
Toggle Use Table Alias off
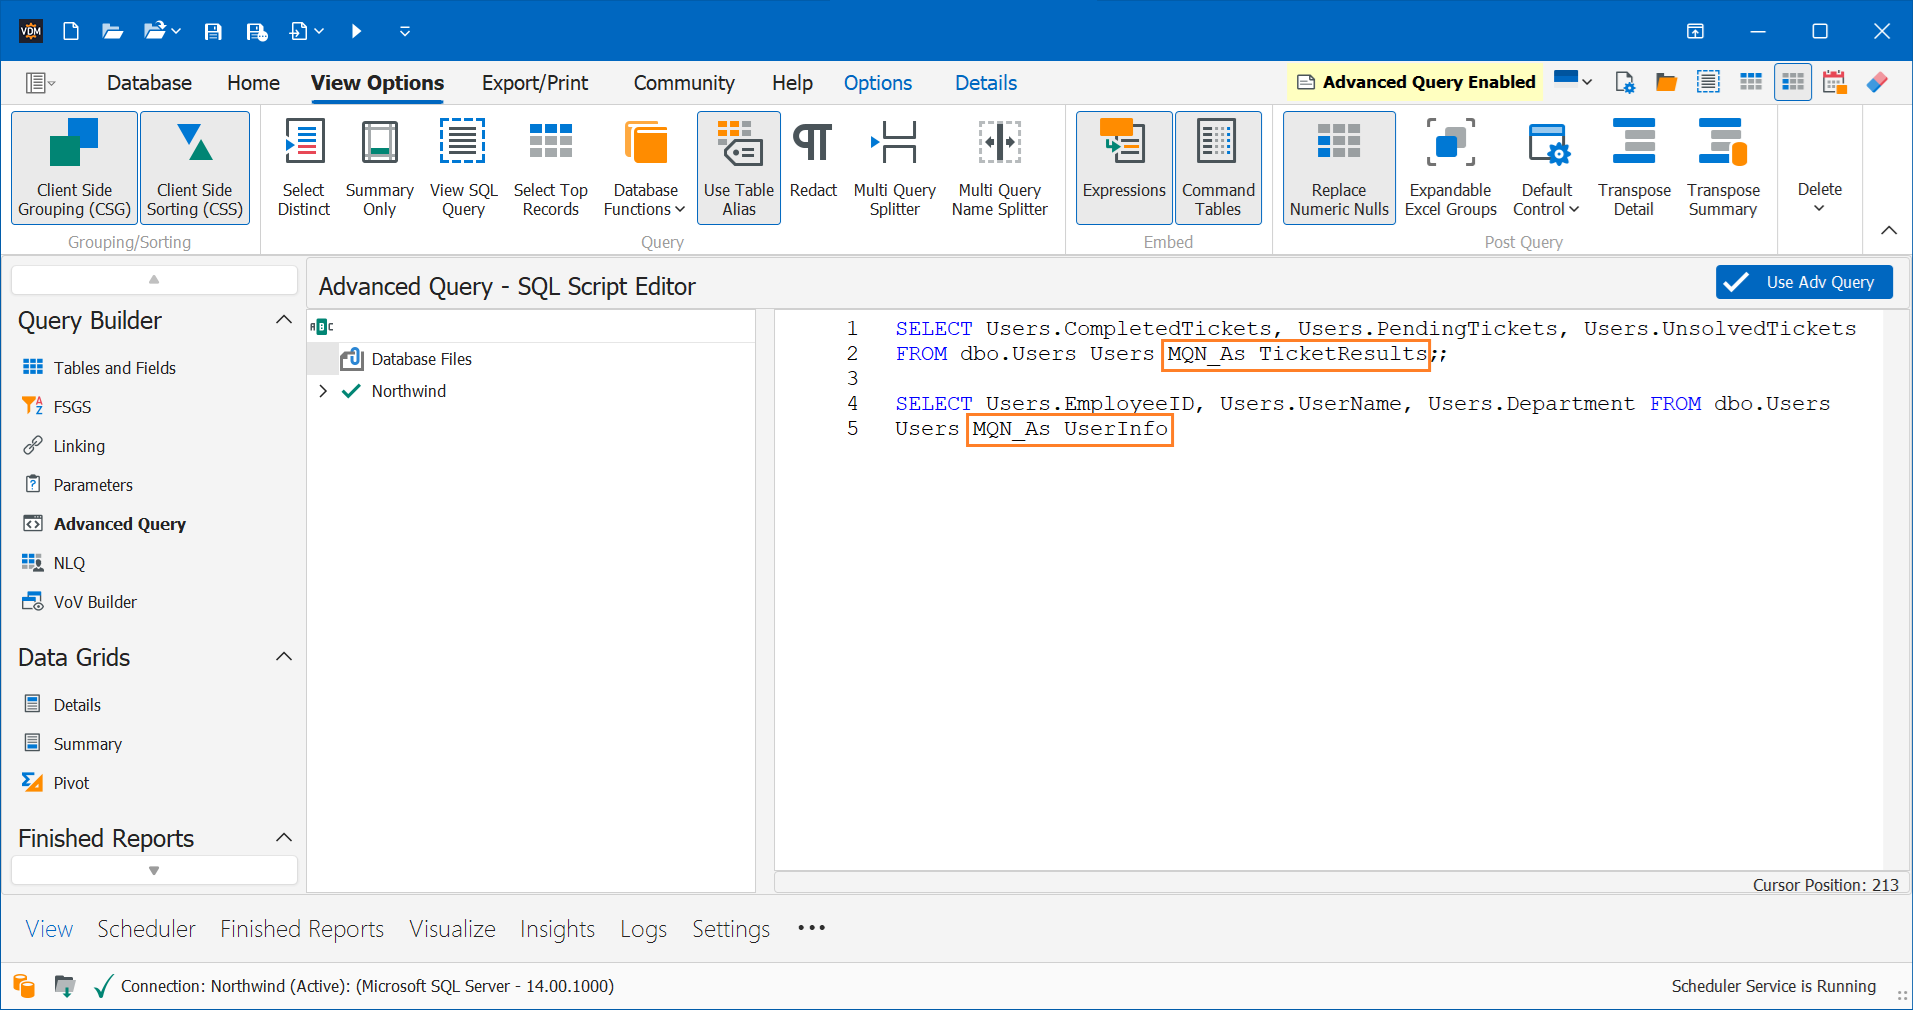point(738,168)
